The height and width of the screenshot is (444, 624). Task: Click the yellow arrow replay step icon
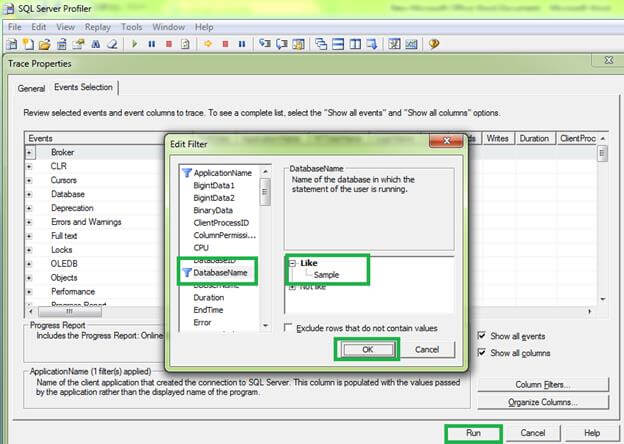208,44
